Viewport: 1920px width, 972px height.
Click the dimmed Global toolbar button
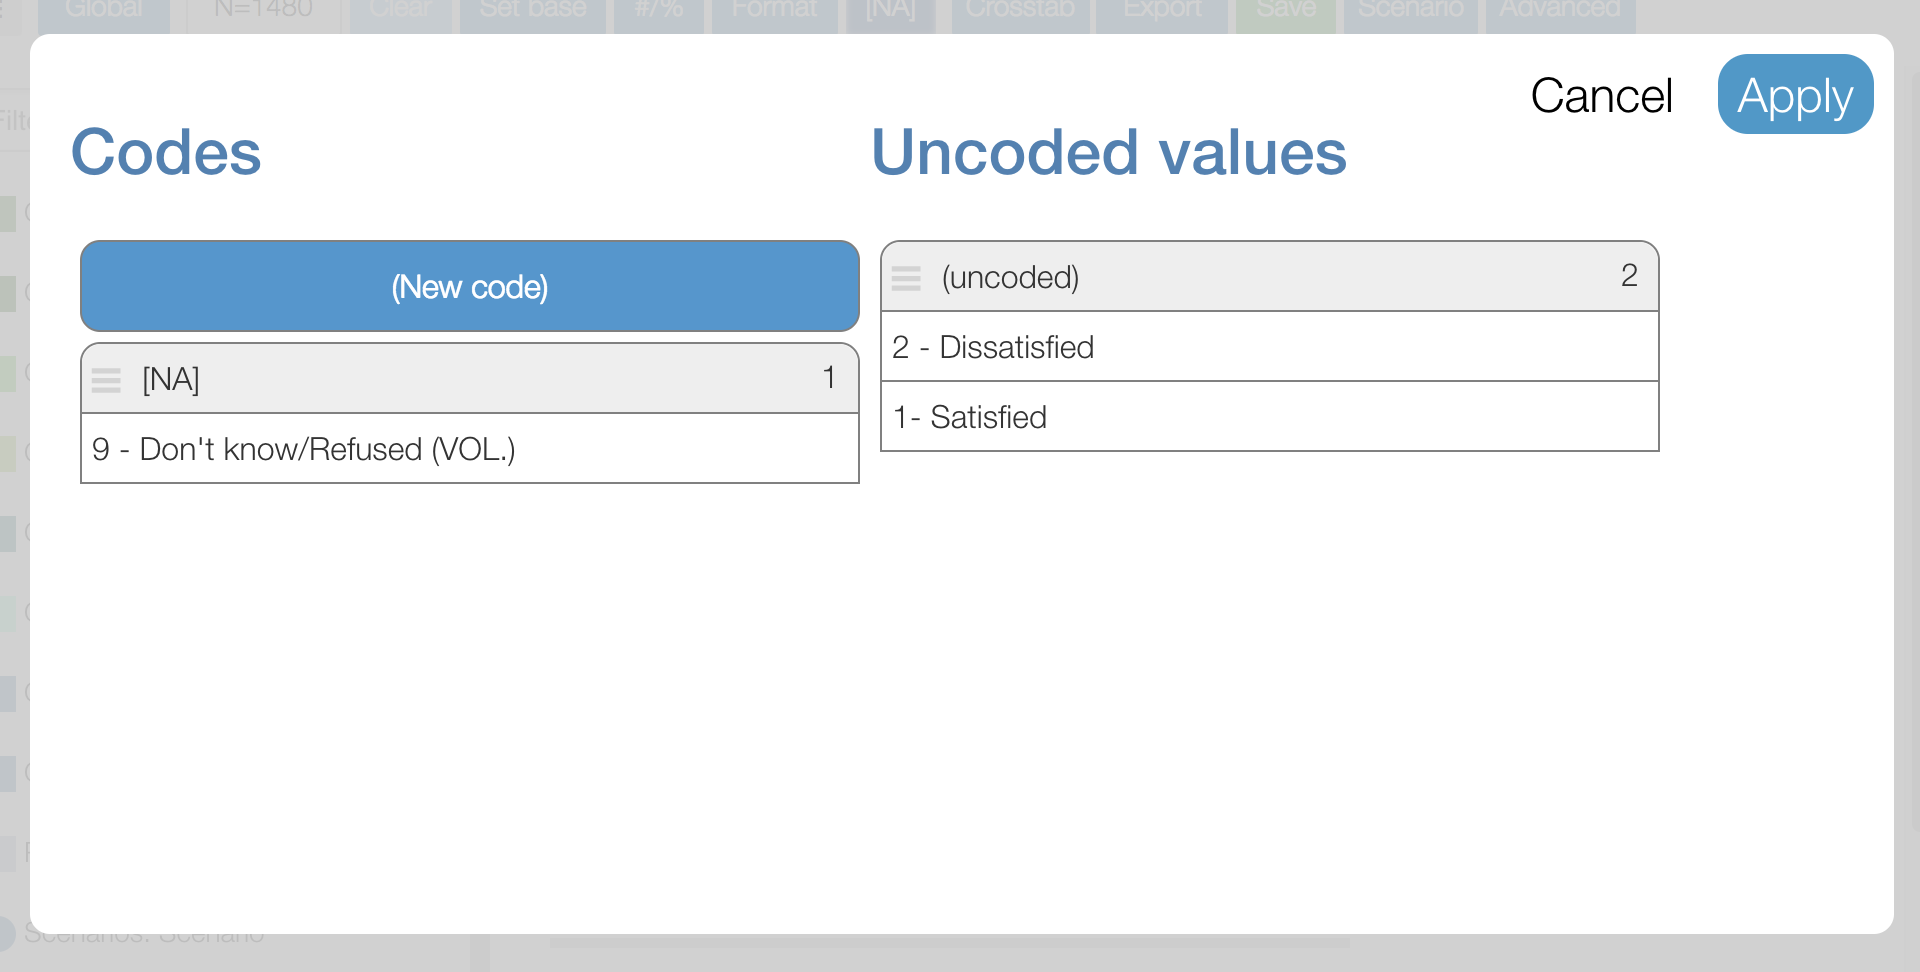pos(104,12)
